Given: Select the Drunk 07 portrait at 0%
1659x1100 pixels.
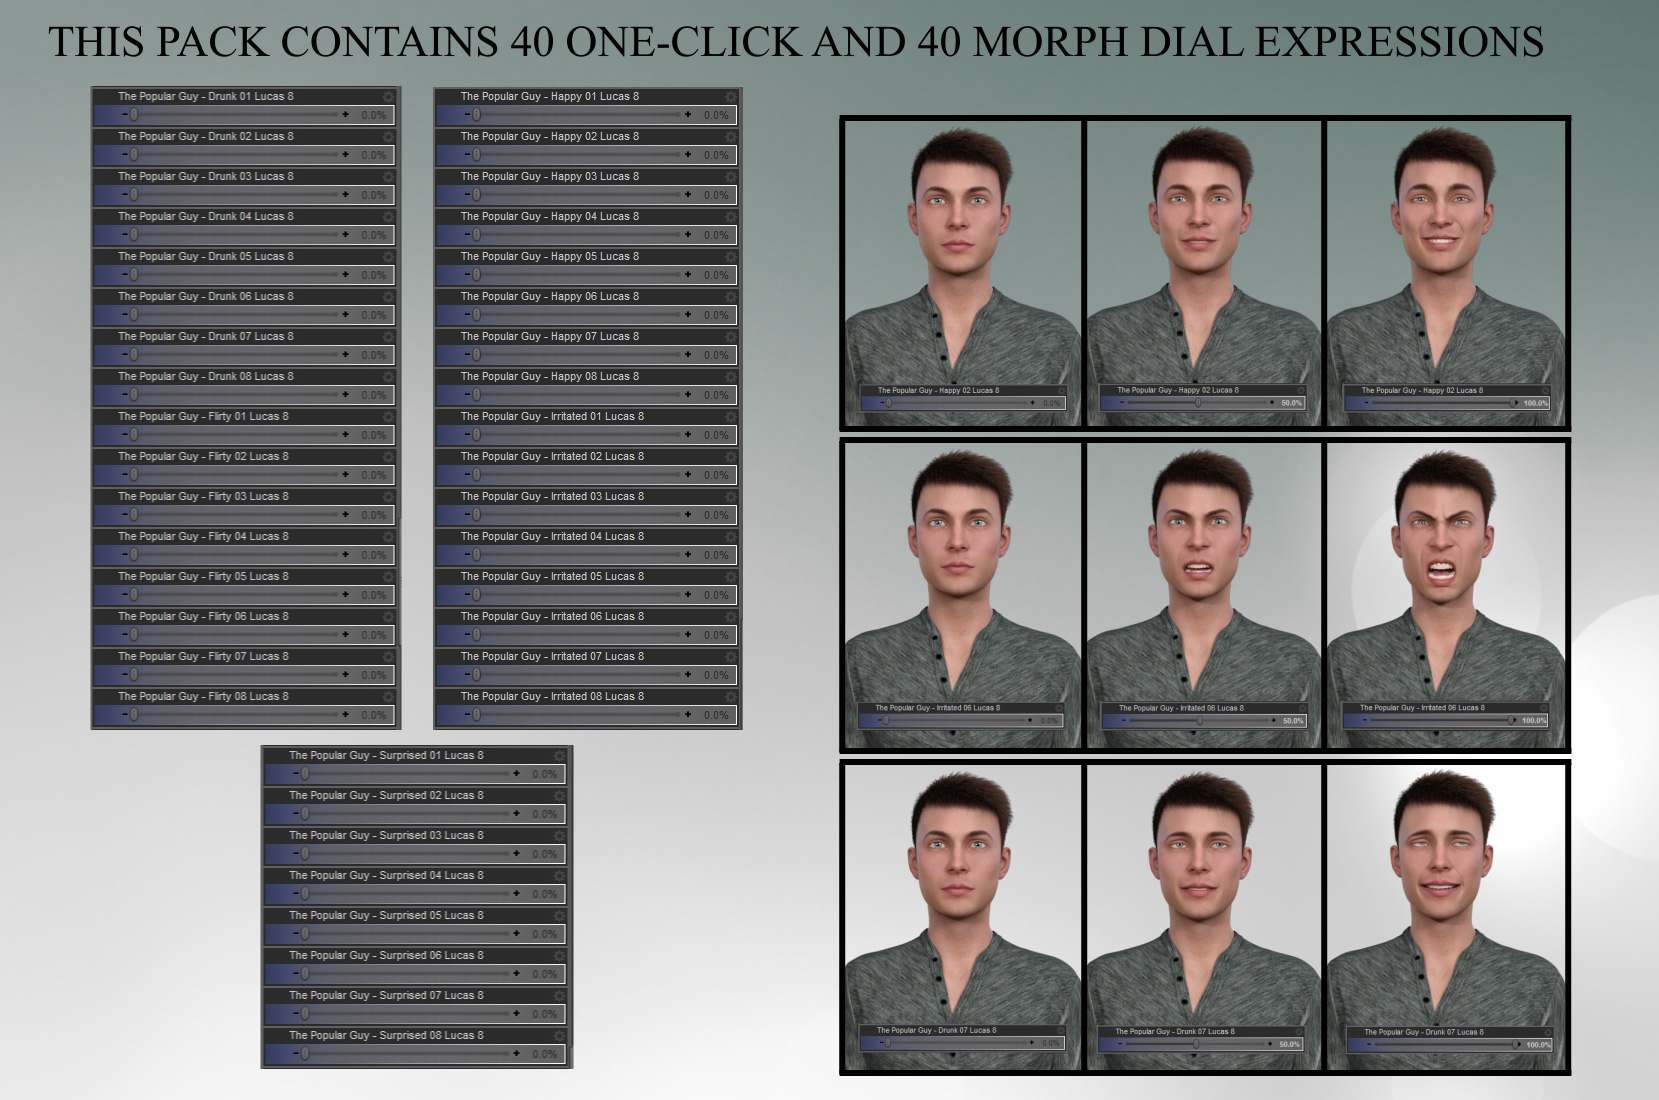Looking at the screenshot, I should [x=963, y=917].
